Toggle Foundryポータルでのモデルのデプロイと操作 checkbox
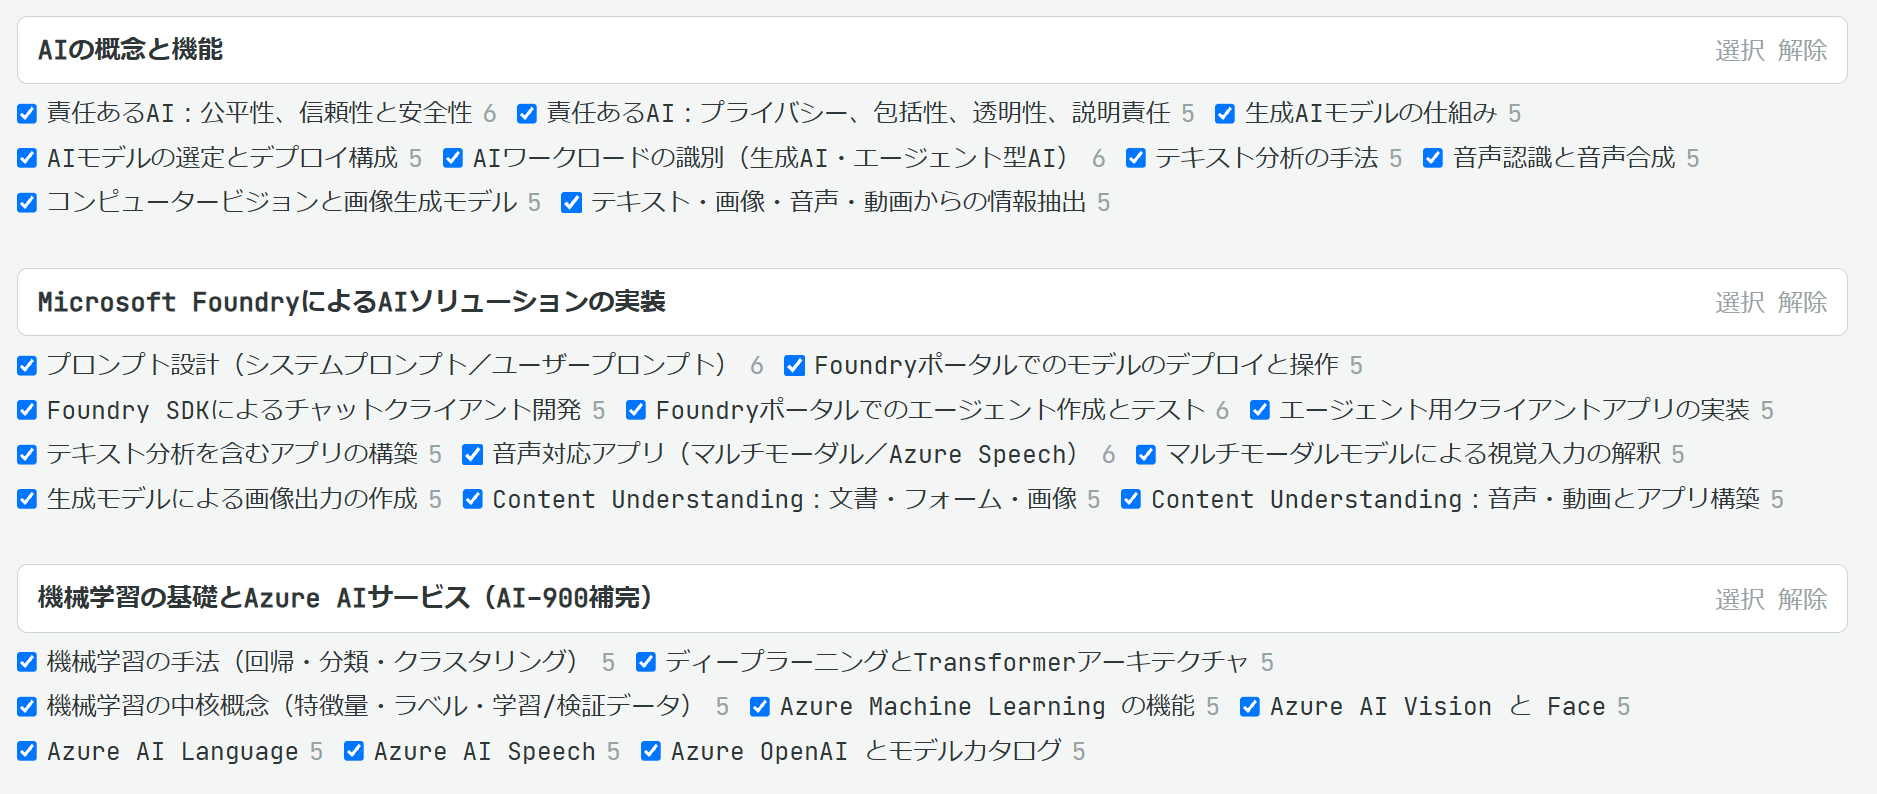 (795, 366)
